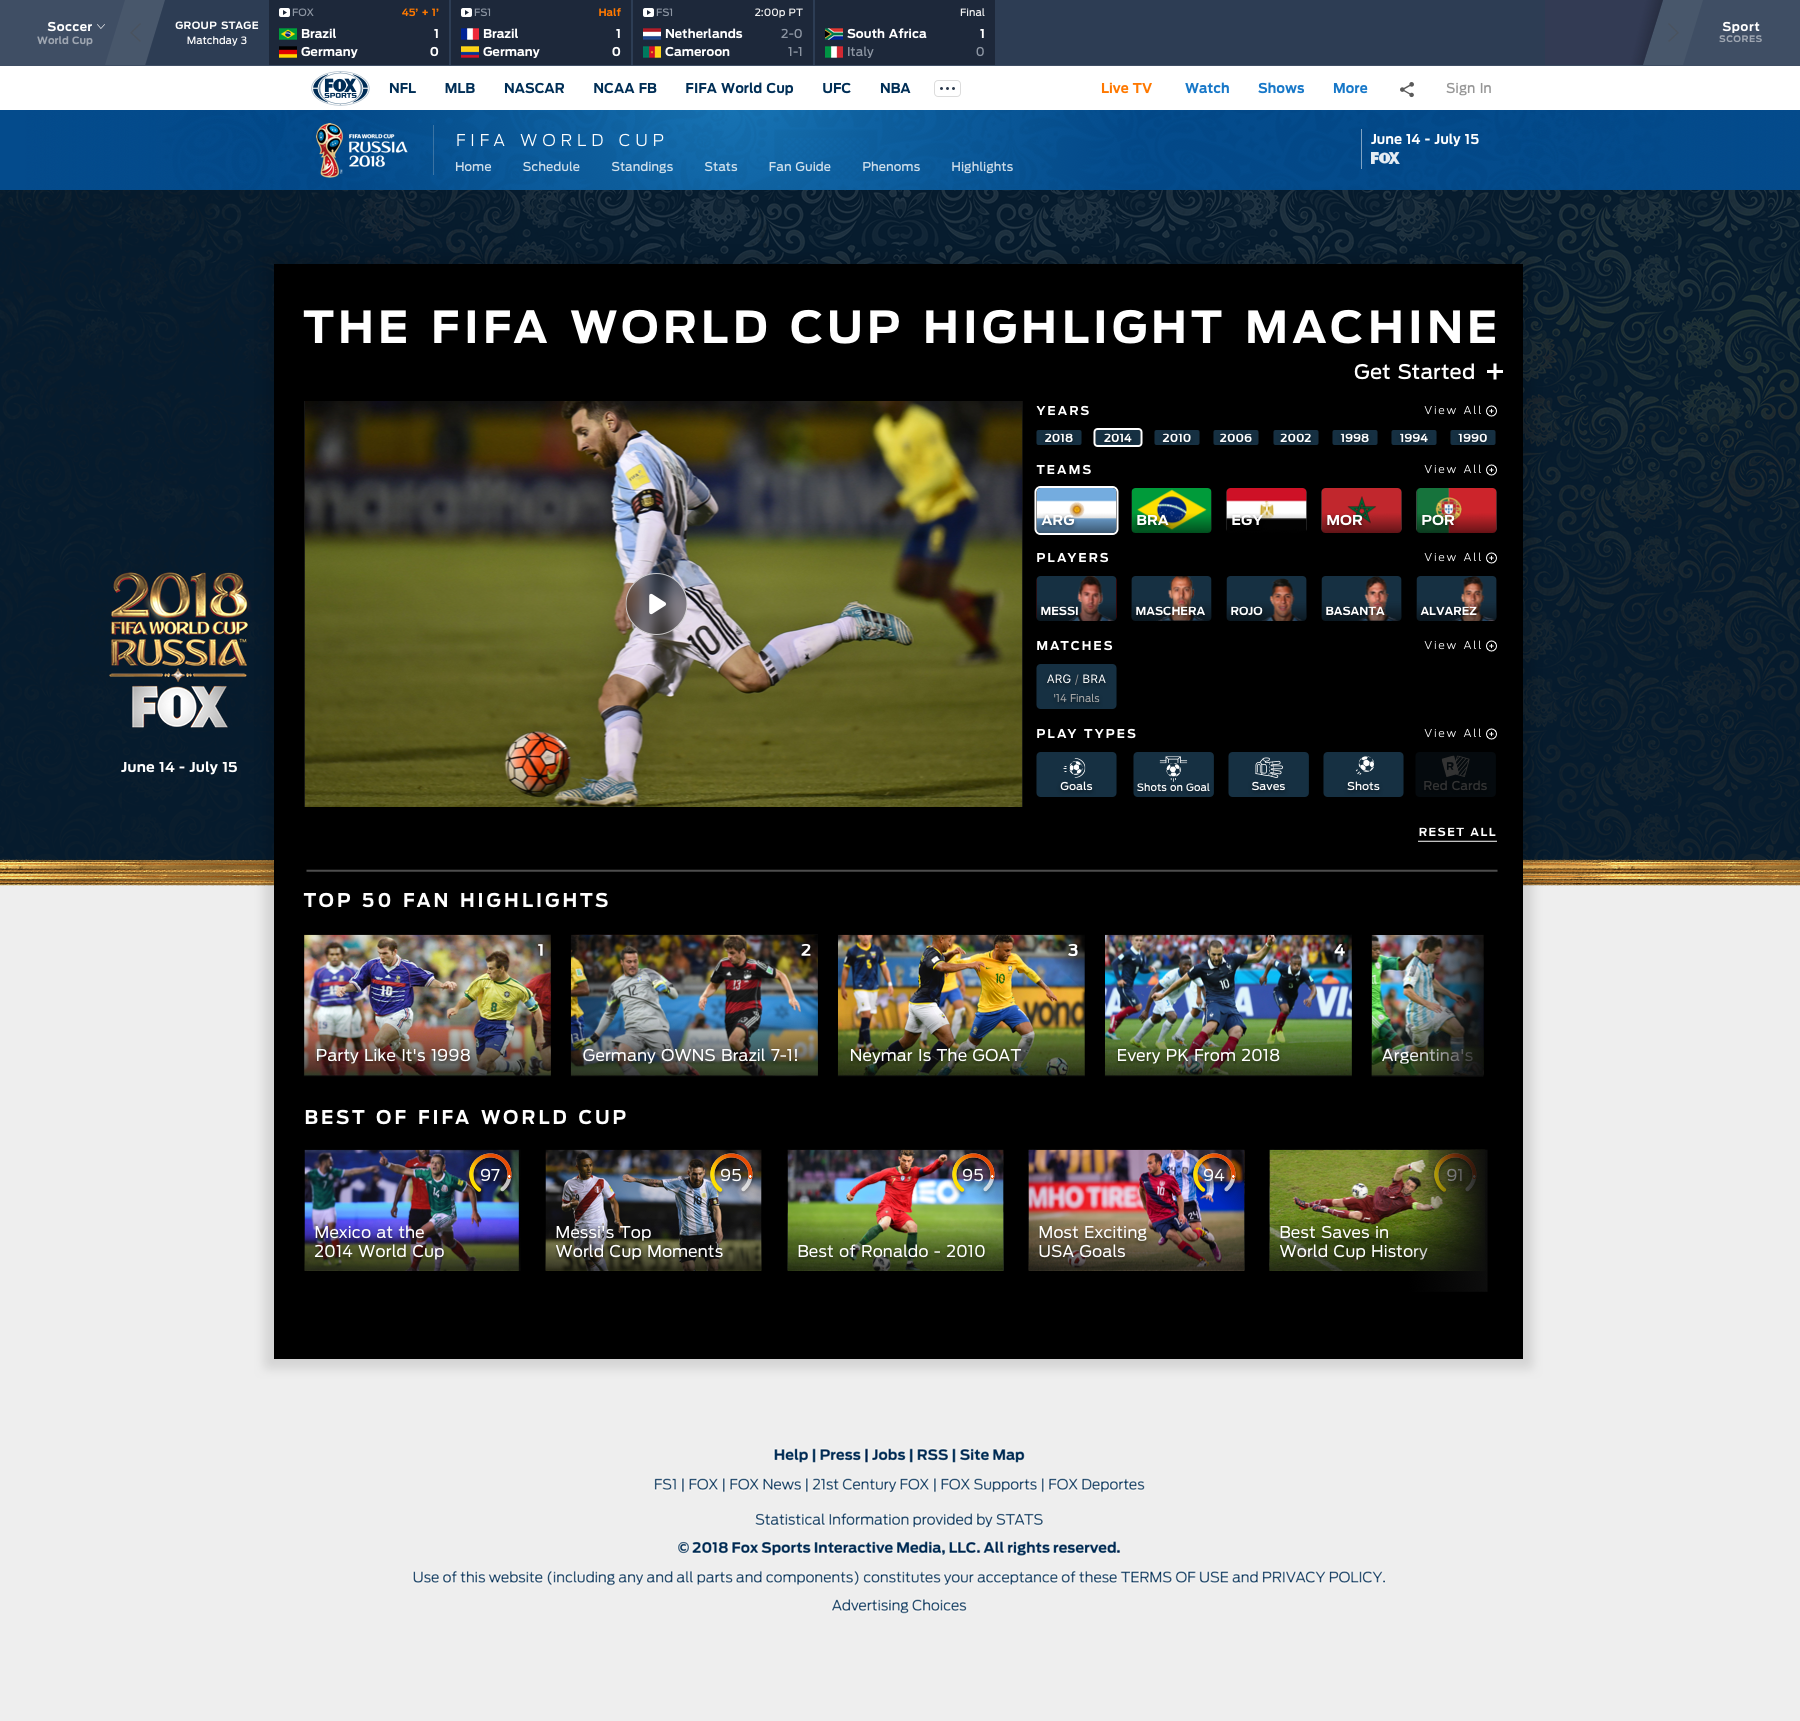Click the Reset All button
The image size is (1800, 1721).
click(x=1456, y=831)
